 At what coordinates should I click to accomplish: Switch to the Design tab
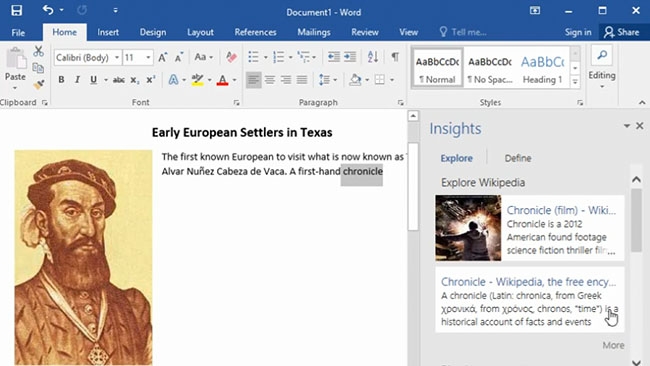pyautogui.click(x=153, y=32)
